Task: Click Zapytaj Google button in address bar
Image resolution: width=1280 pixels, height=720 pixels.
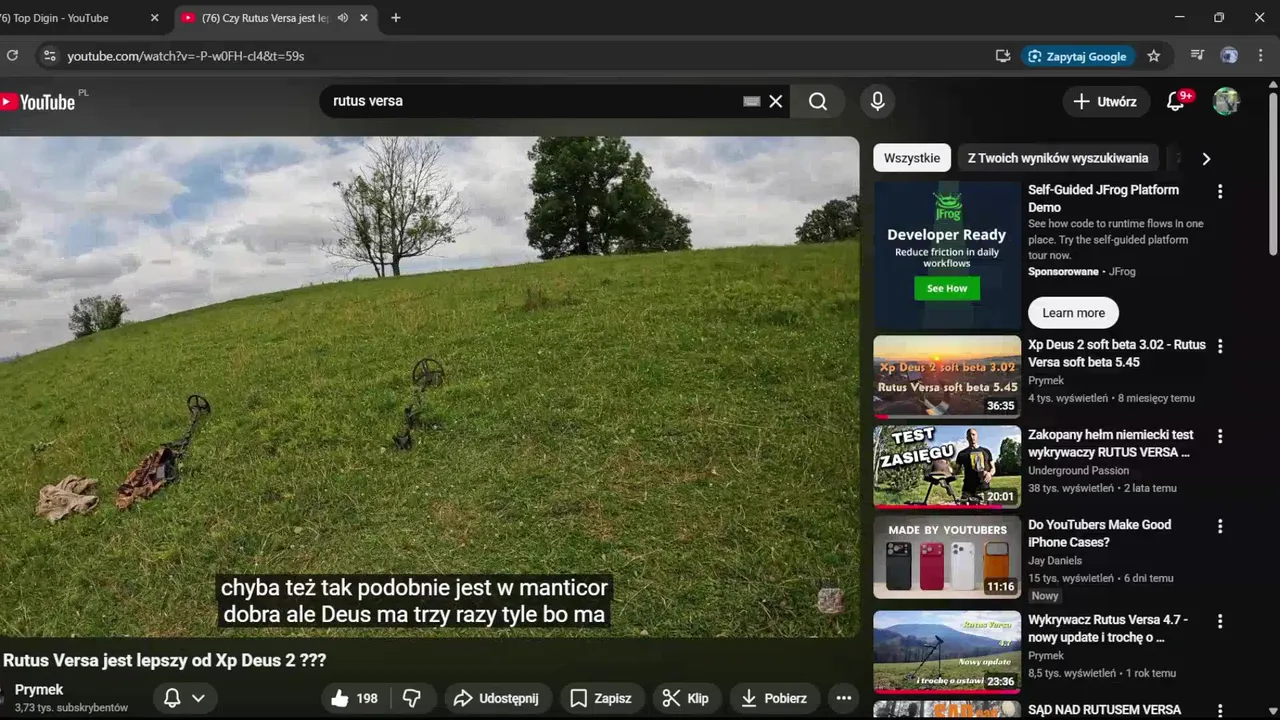Action: (1078, 56)
